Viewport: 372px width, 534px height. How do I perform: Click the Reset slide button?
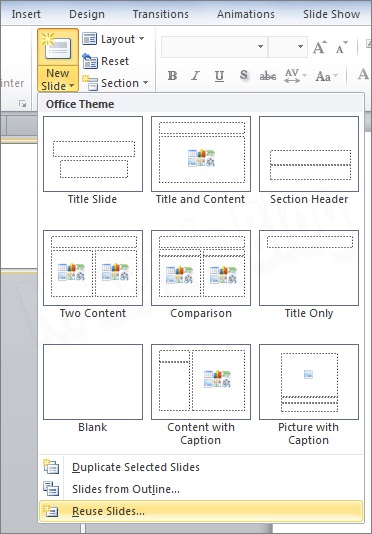click(106, 61)
